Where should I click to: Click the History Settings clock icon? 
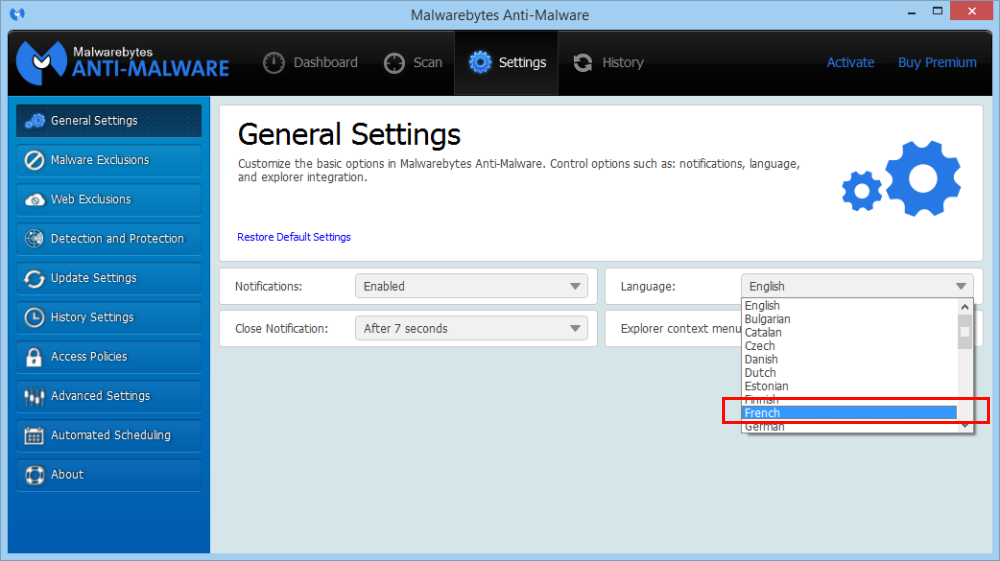coord(34,317)
